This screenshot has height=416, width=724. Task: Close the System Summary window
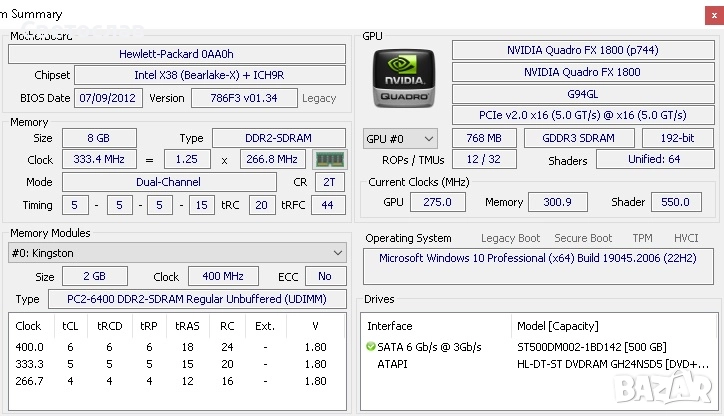(x=710, y=14)
